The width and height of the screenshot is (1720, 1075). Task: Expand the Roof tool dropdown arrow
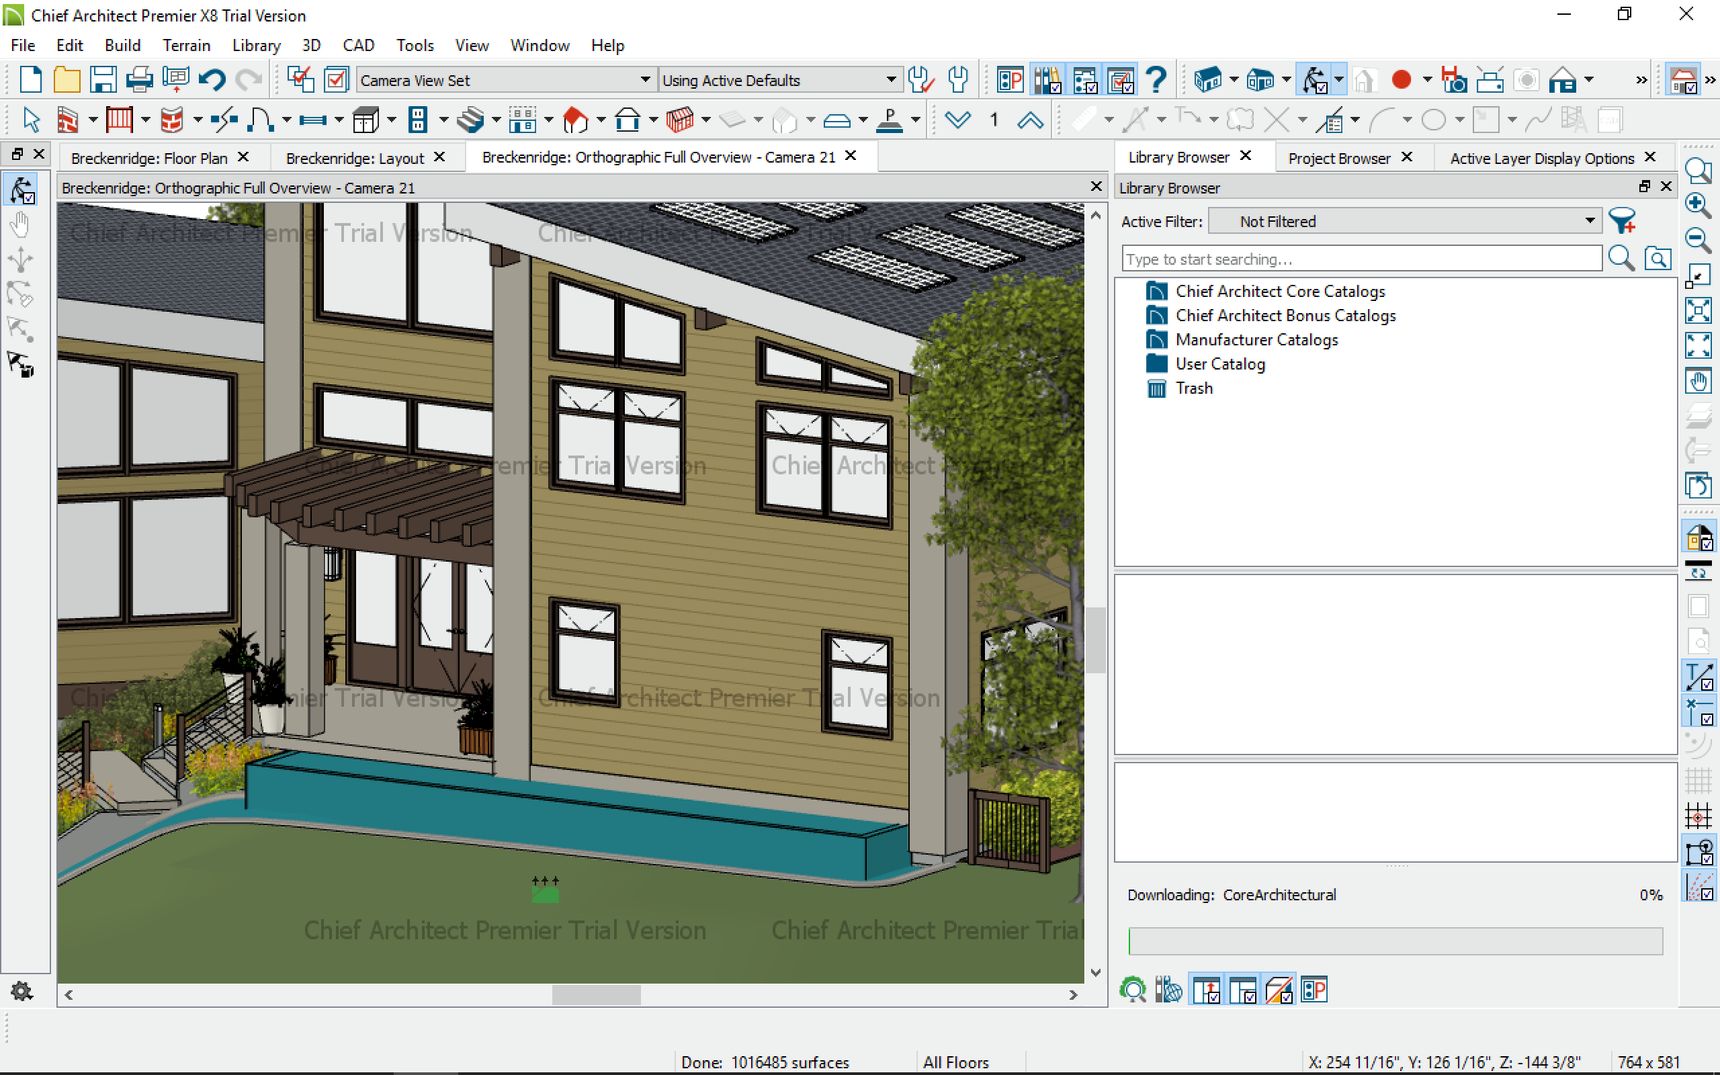pyautogui.click(x=601, y=120)
